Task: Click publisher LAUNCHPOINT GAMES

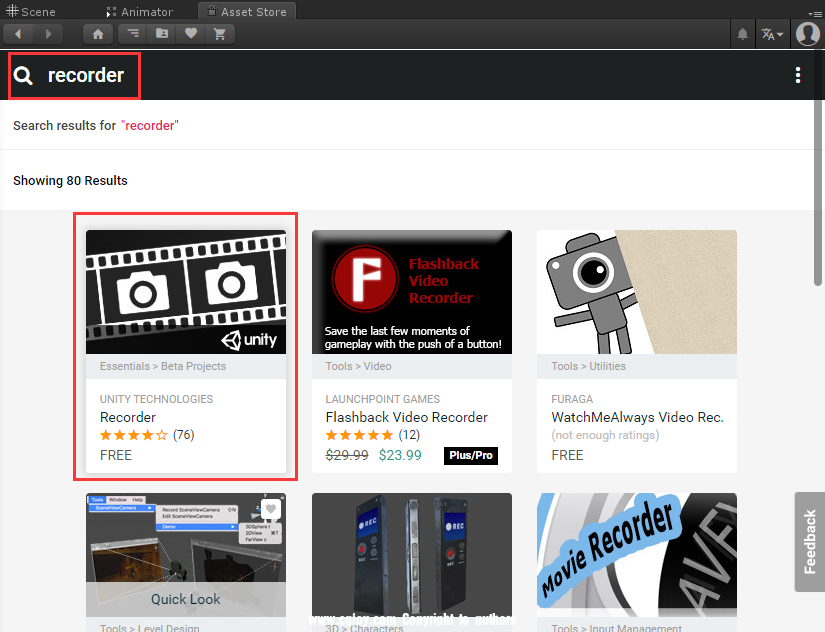Action: [x=383, y=399]
